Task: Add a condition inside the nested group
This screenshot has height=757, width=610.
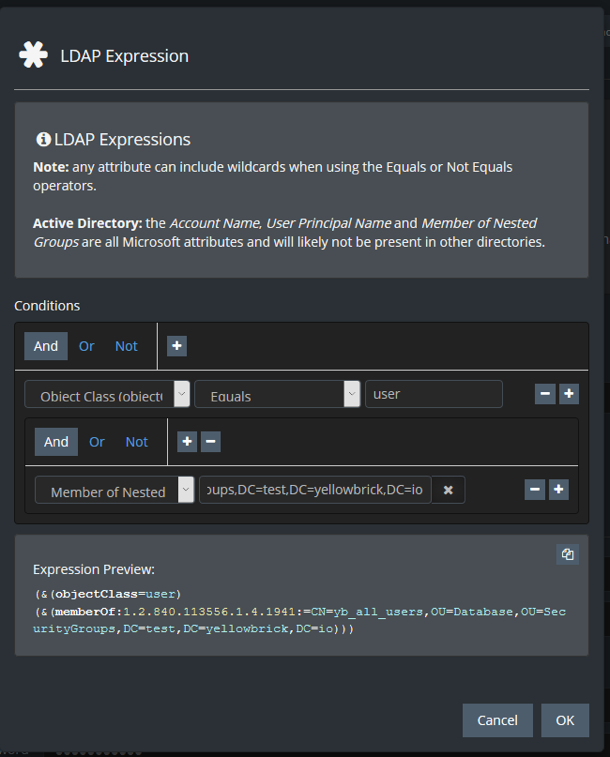Action: 187,441
